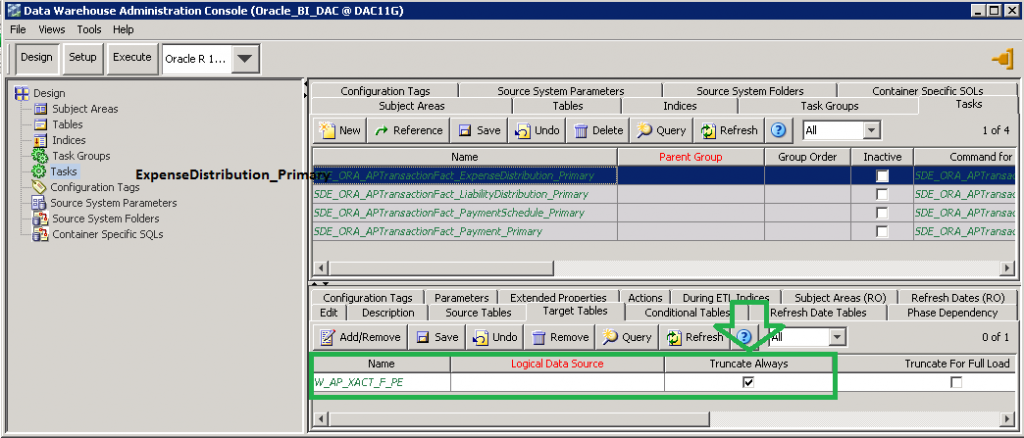The height and width of the screenshot is (438, 1024).
Task: Open the Oracle R container dropdown
Action: (x=244, y=59)
